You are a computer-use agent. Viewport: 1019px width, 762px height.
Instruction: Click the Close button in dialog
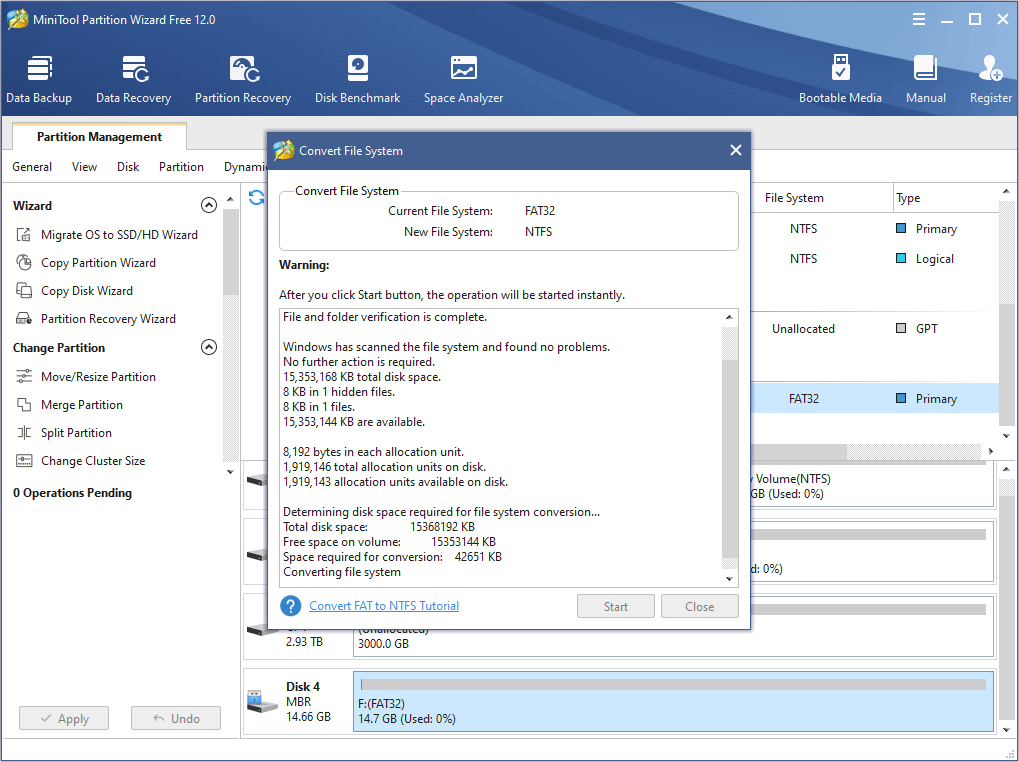(699, 606)
